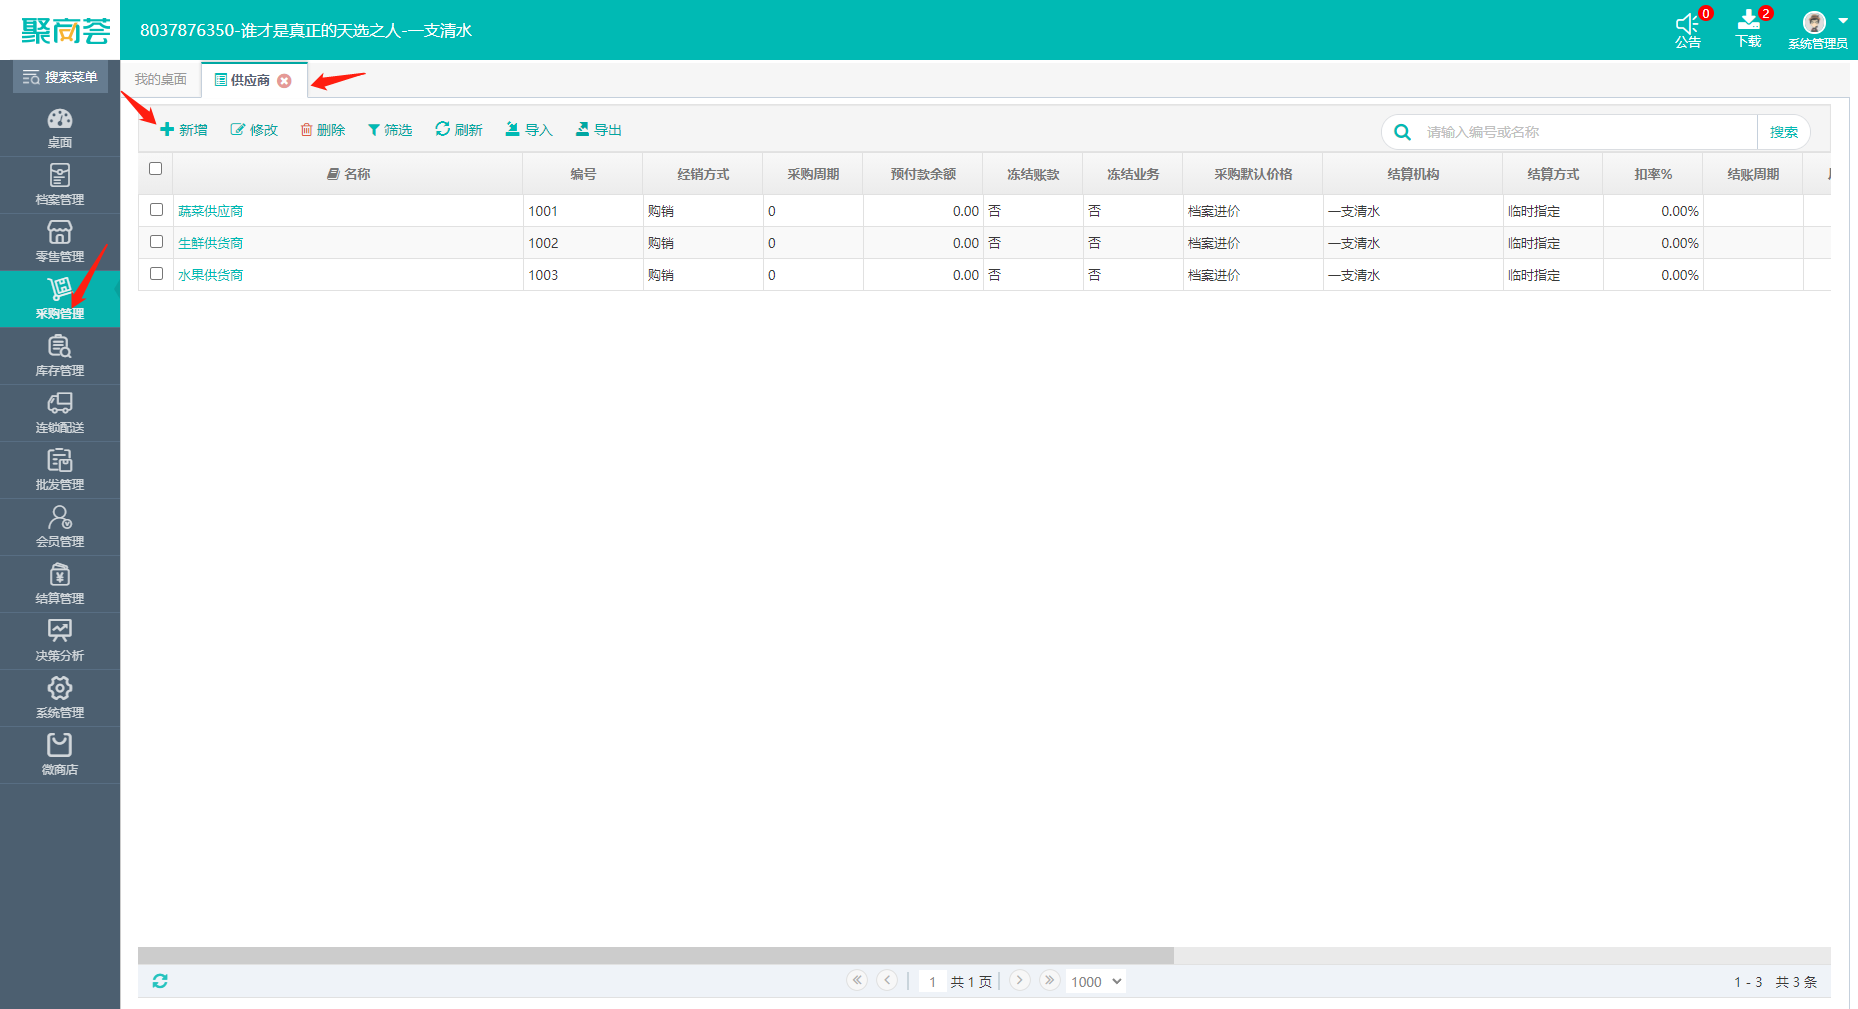Image resolution: width=1858 pixels, height=1009 pixels.
Task: Open 会员管理 in the sidebar
Action: click(x=60, y=526)
